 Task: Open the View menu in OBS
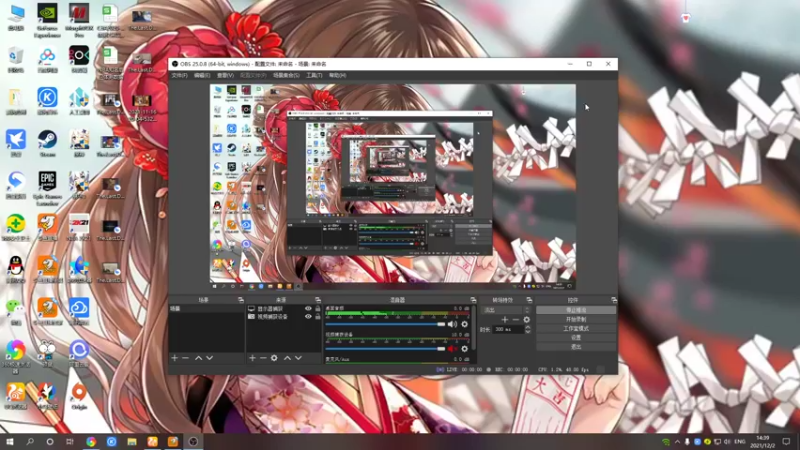(x=225, y=75)
